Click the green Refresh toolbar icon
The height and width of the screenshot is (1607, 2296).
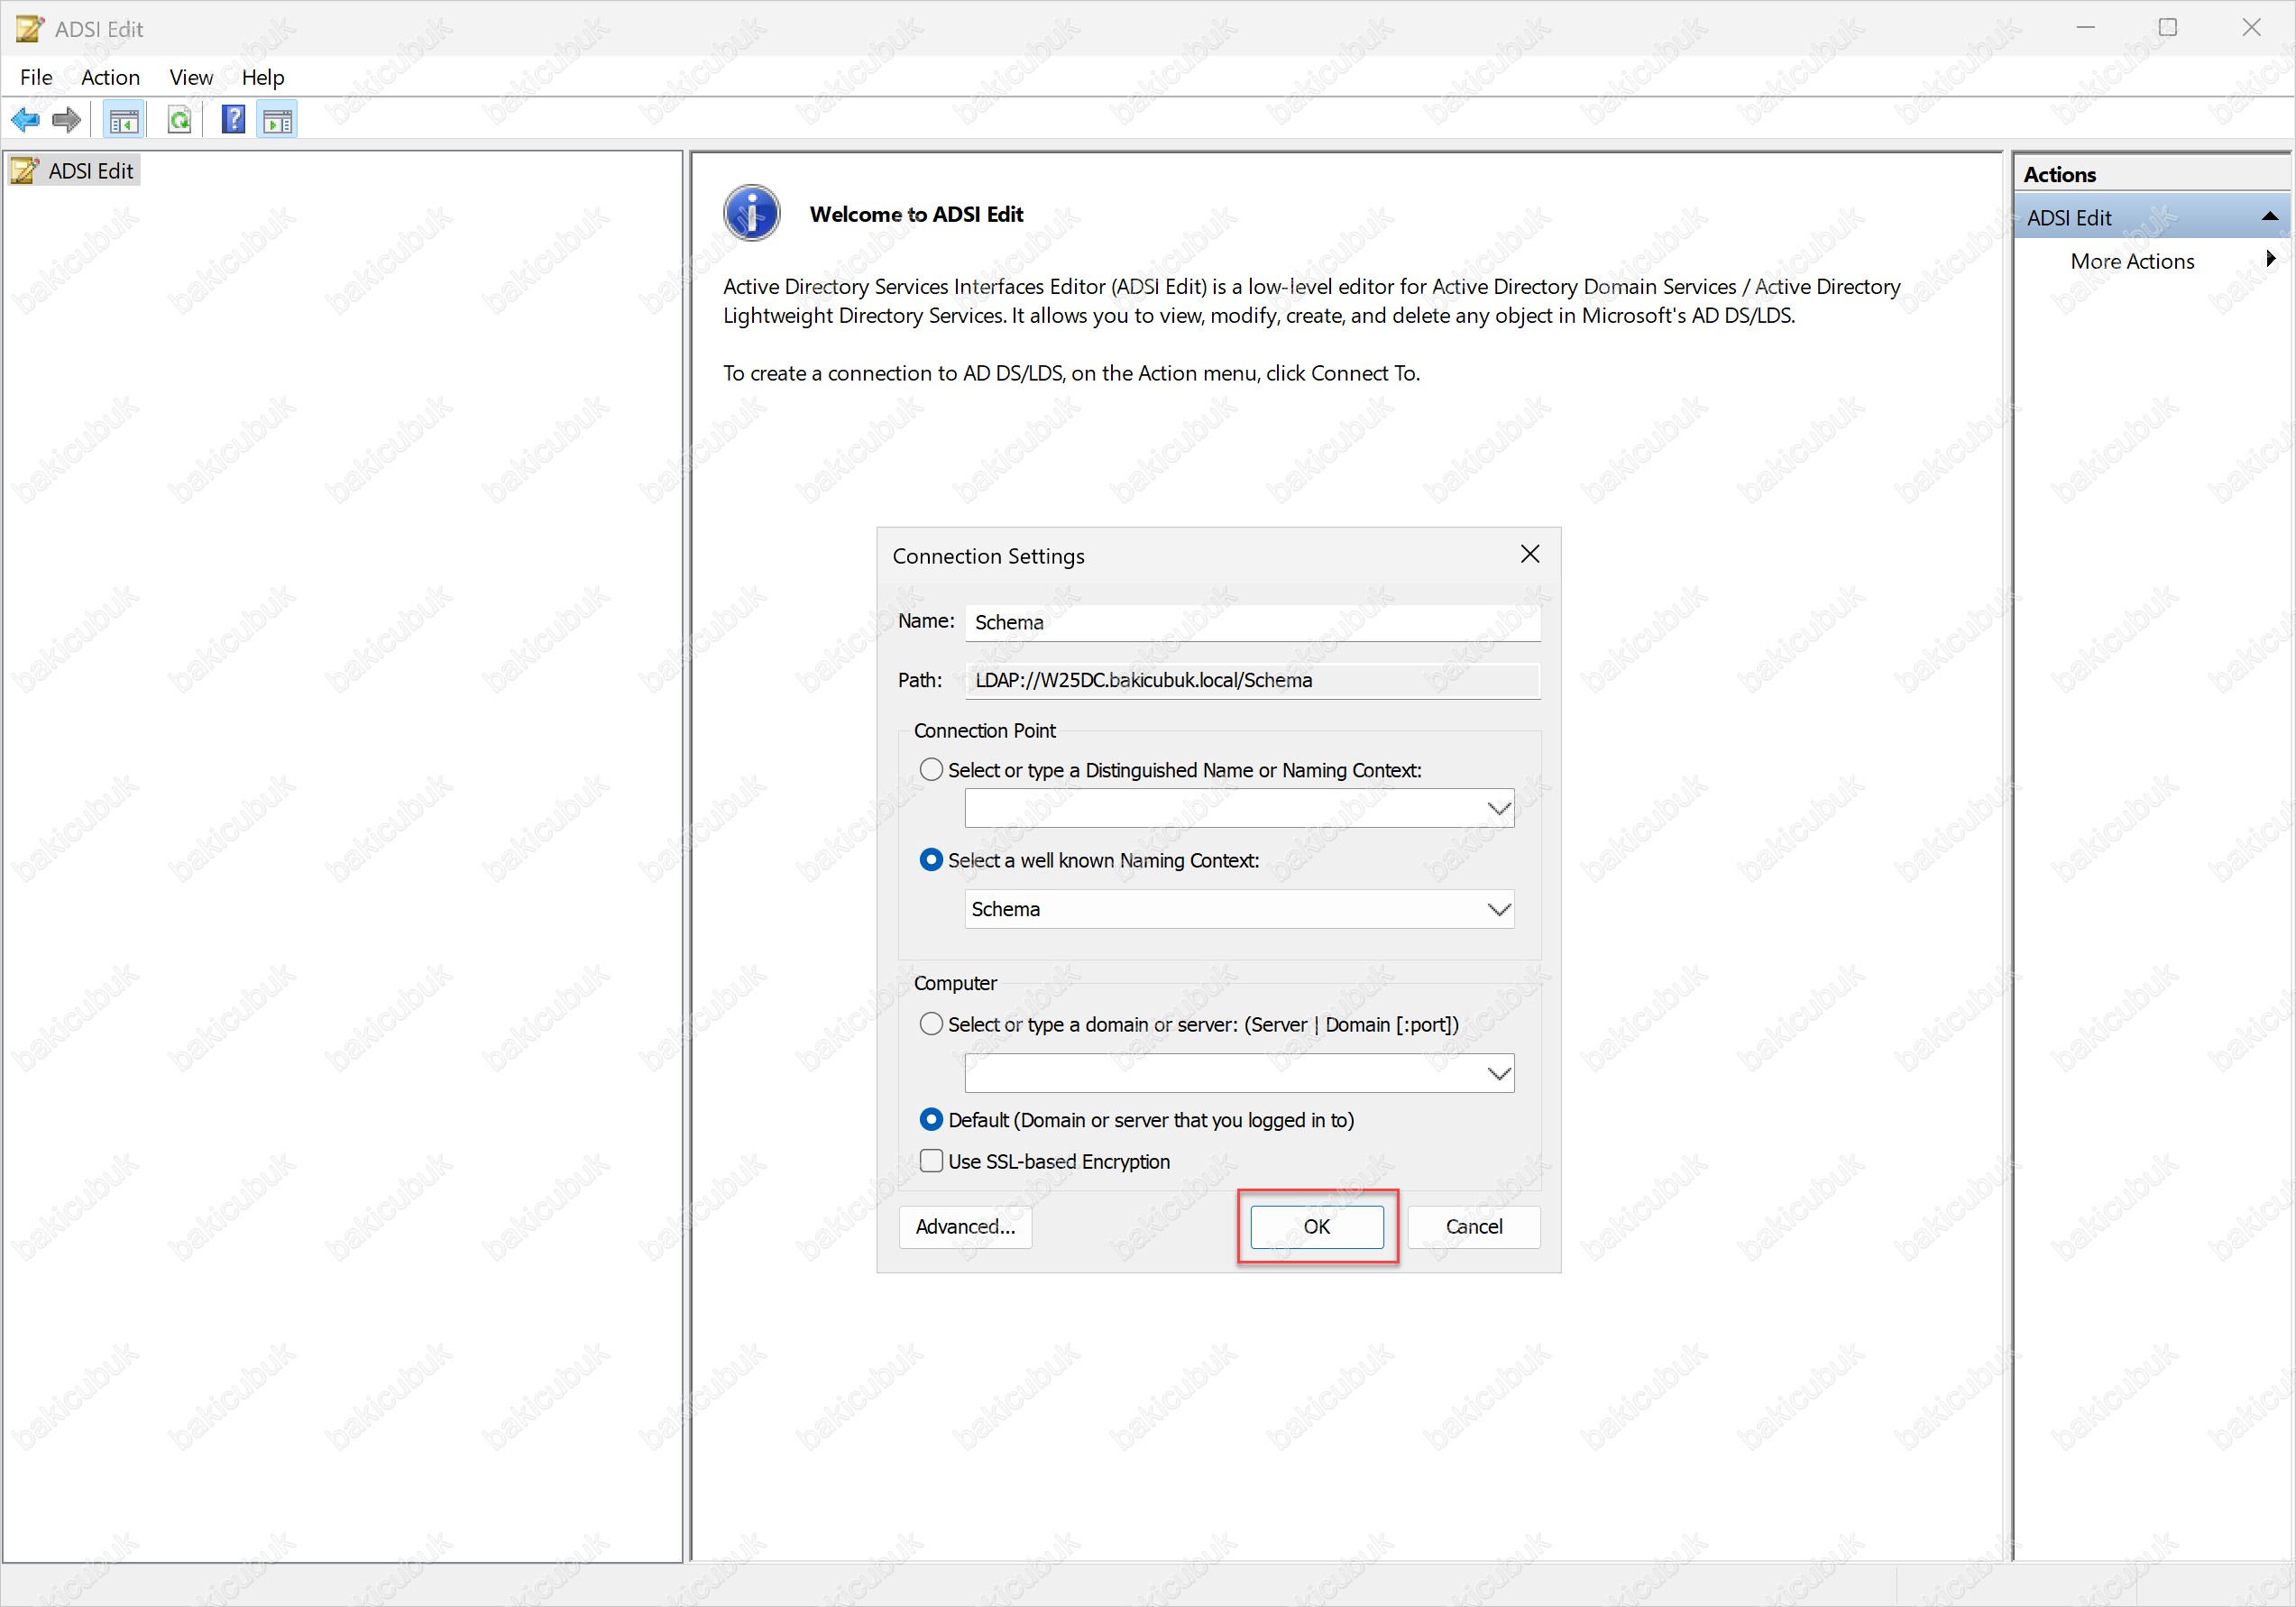tap(180, 121)
